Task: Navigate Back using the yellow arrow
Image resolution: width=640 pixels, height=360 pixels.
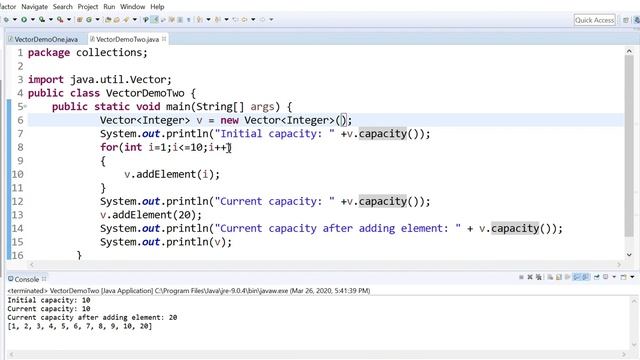Action: pyautogui.click(x=244, y=19)
